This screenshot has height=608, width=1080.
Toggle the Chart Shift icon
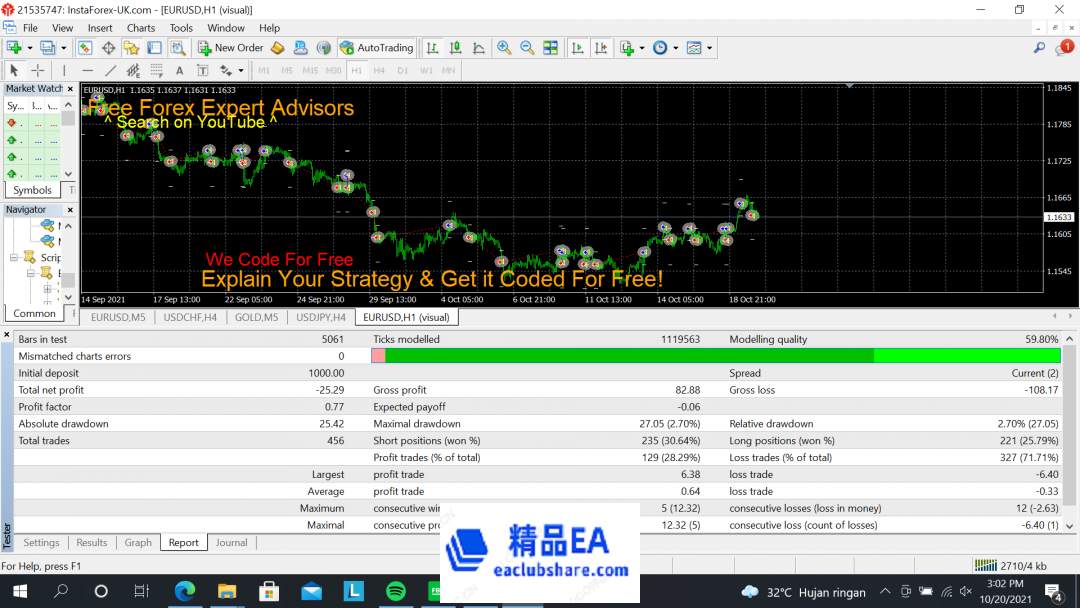[601, 48]
